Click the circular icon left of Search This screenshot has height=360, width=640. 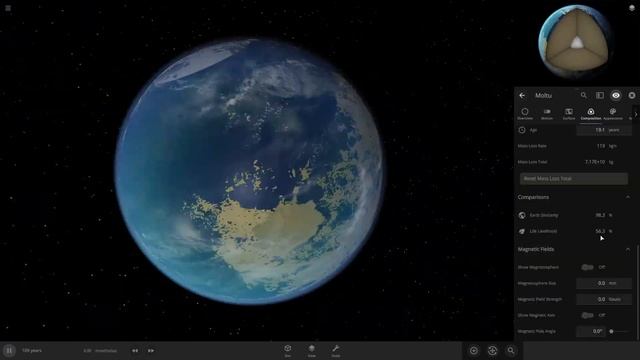(493, 351)
